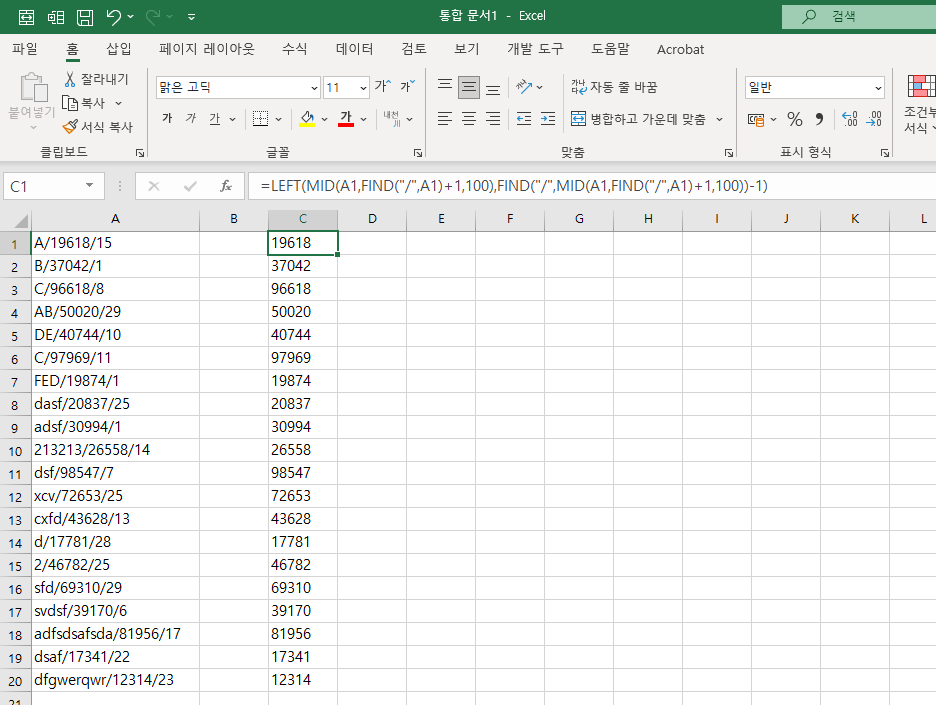Toggle italic formatting
936x705 pixels.
pyautogui.click(x=191, y=119)
